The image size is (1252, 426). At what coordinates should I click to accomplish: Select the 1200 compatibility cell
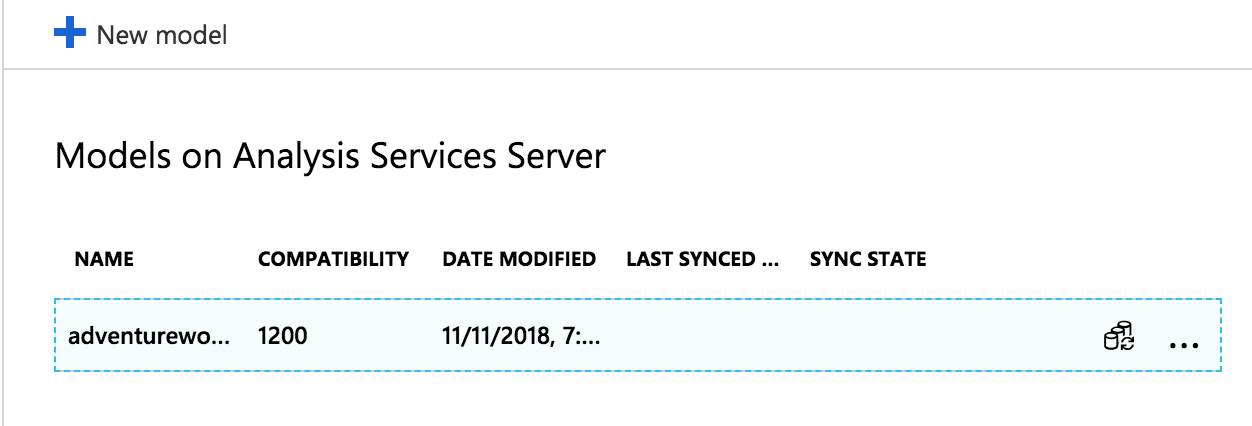[282, 337]
